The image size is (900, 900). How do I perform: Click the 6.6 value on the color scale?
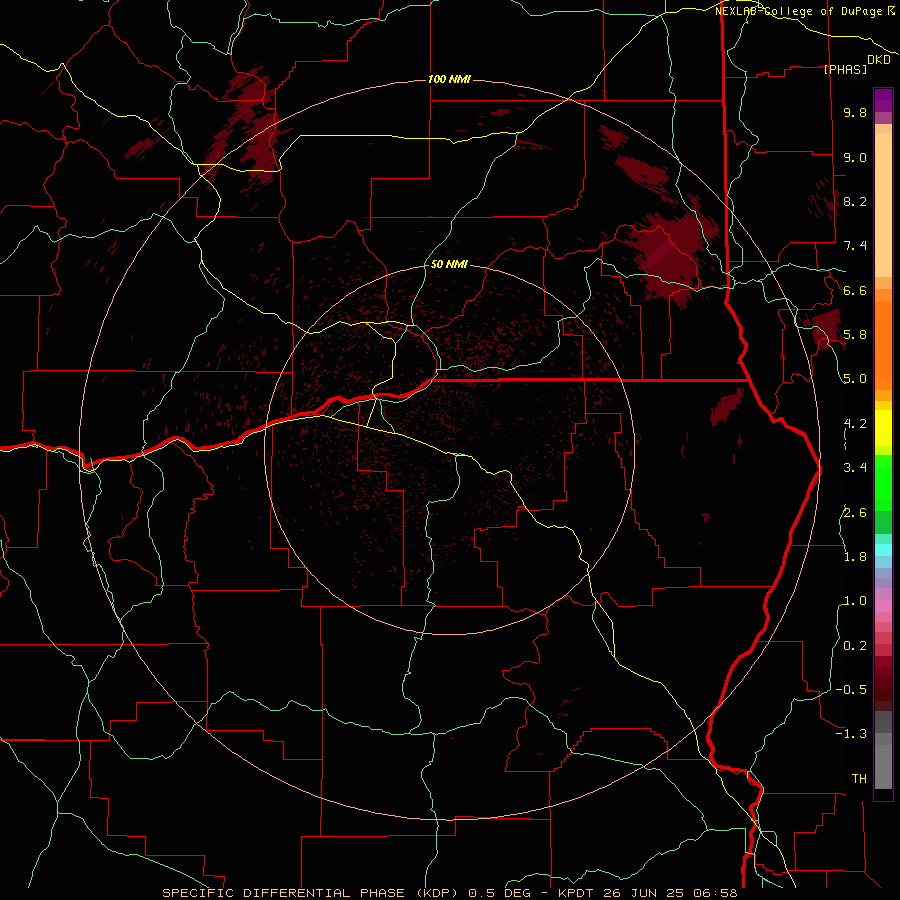point(855,290)
